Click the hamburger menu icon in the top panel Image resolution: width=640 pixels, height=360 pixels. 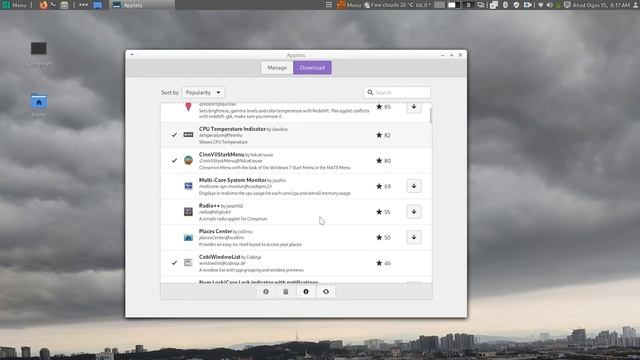tap(329, 5)
